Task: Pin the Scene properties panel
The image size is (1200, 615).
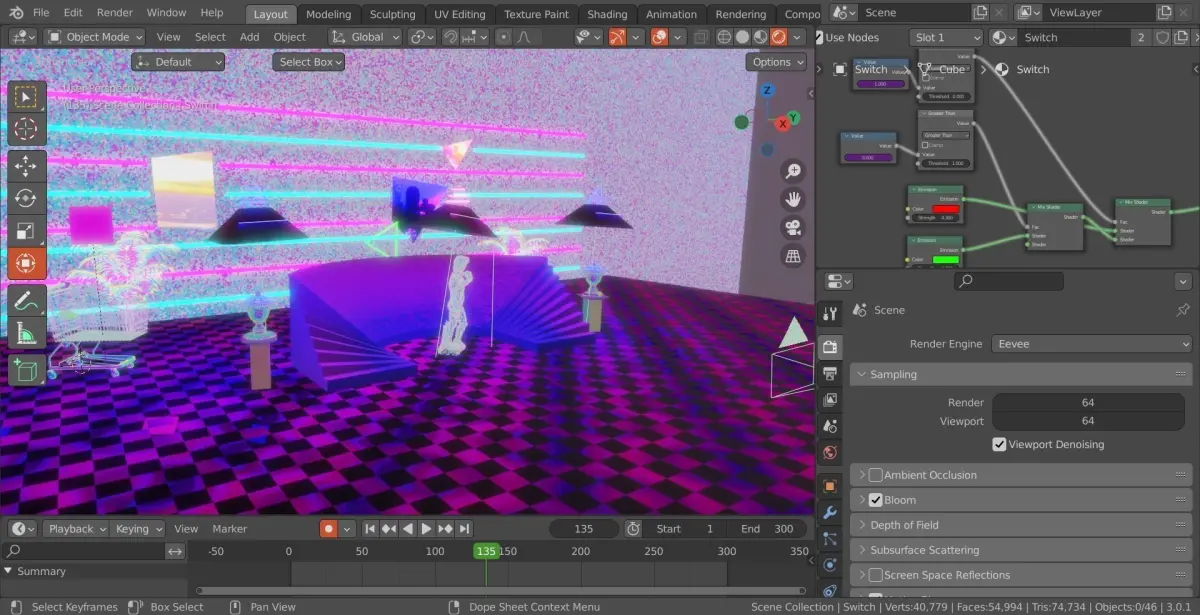Action: click(1183, 310)
